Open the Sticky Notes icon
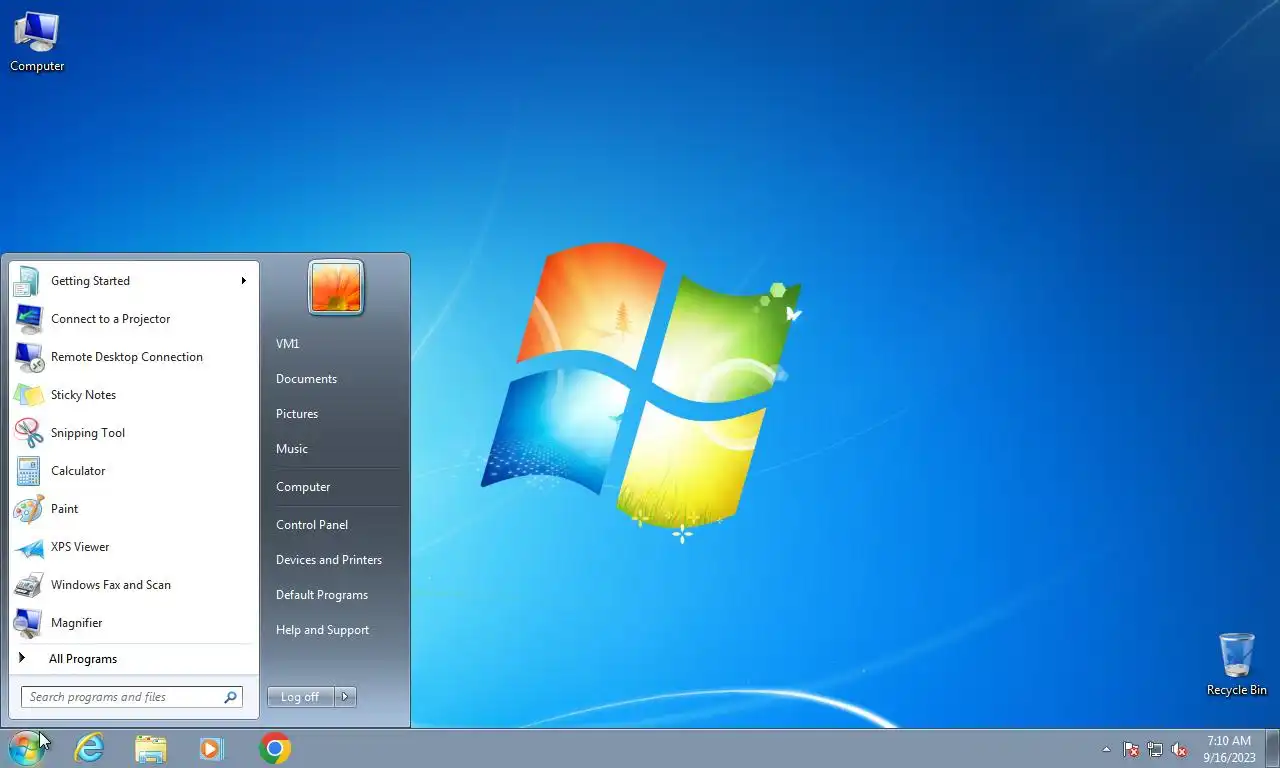The width and height of the screenshot is (1280, 768). pos(28,395)
